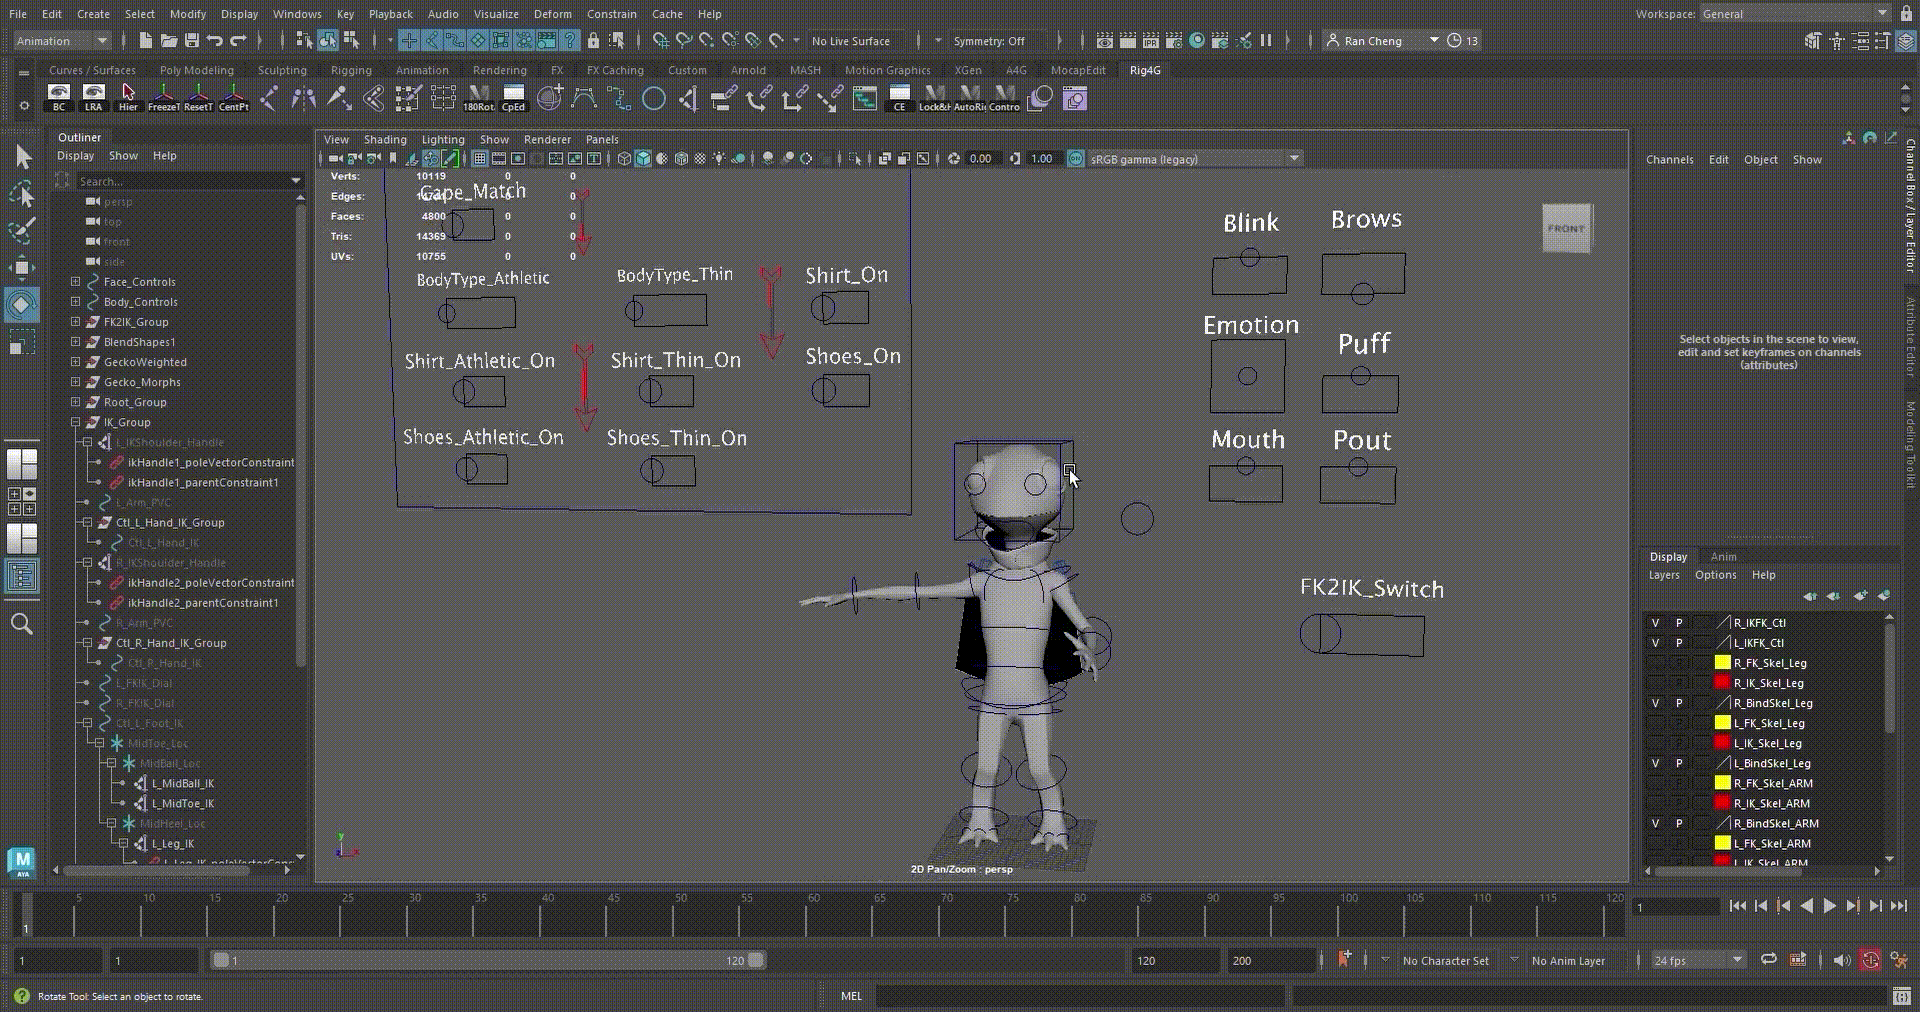
Task: Click the search magnifier icon in the left sidebar
Action: click(x=21, y=625)
